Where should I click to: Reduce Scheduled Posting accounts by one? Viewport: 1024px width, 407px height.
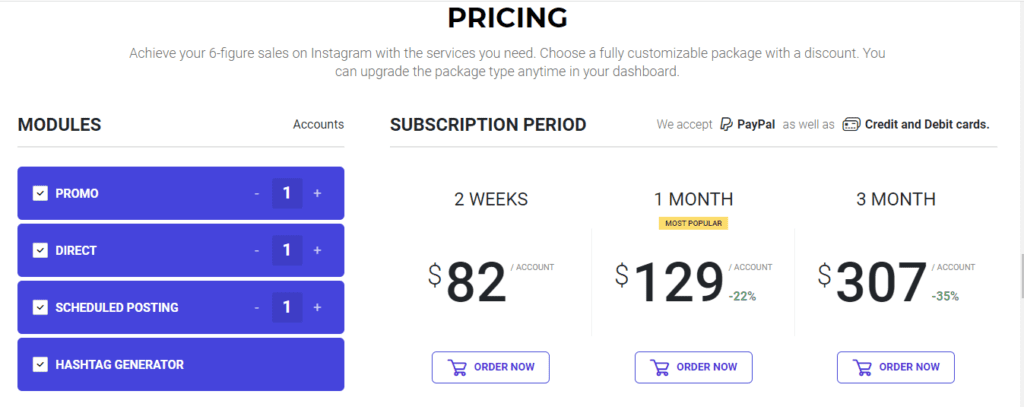(x=257, y=307)
